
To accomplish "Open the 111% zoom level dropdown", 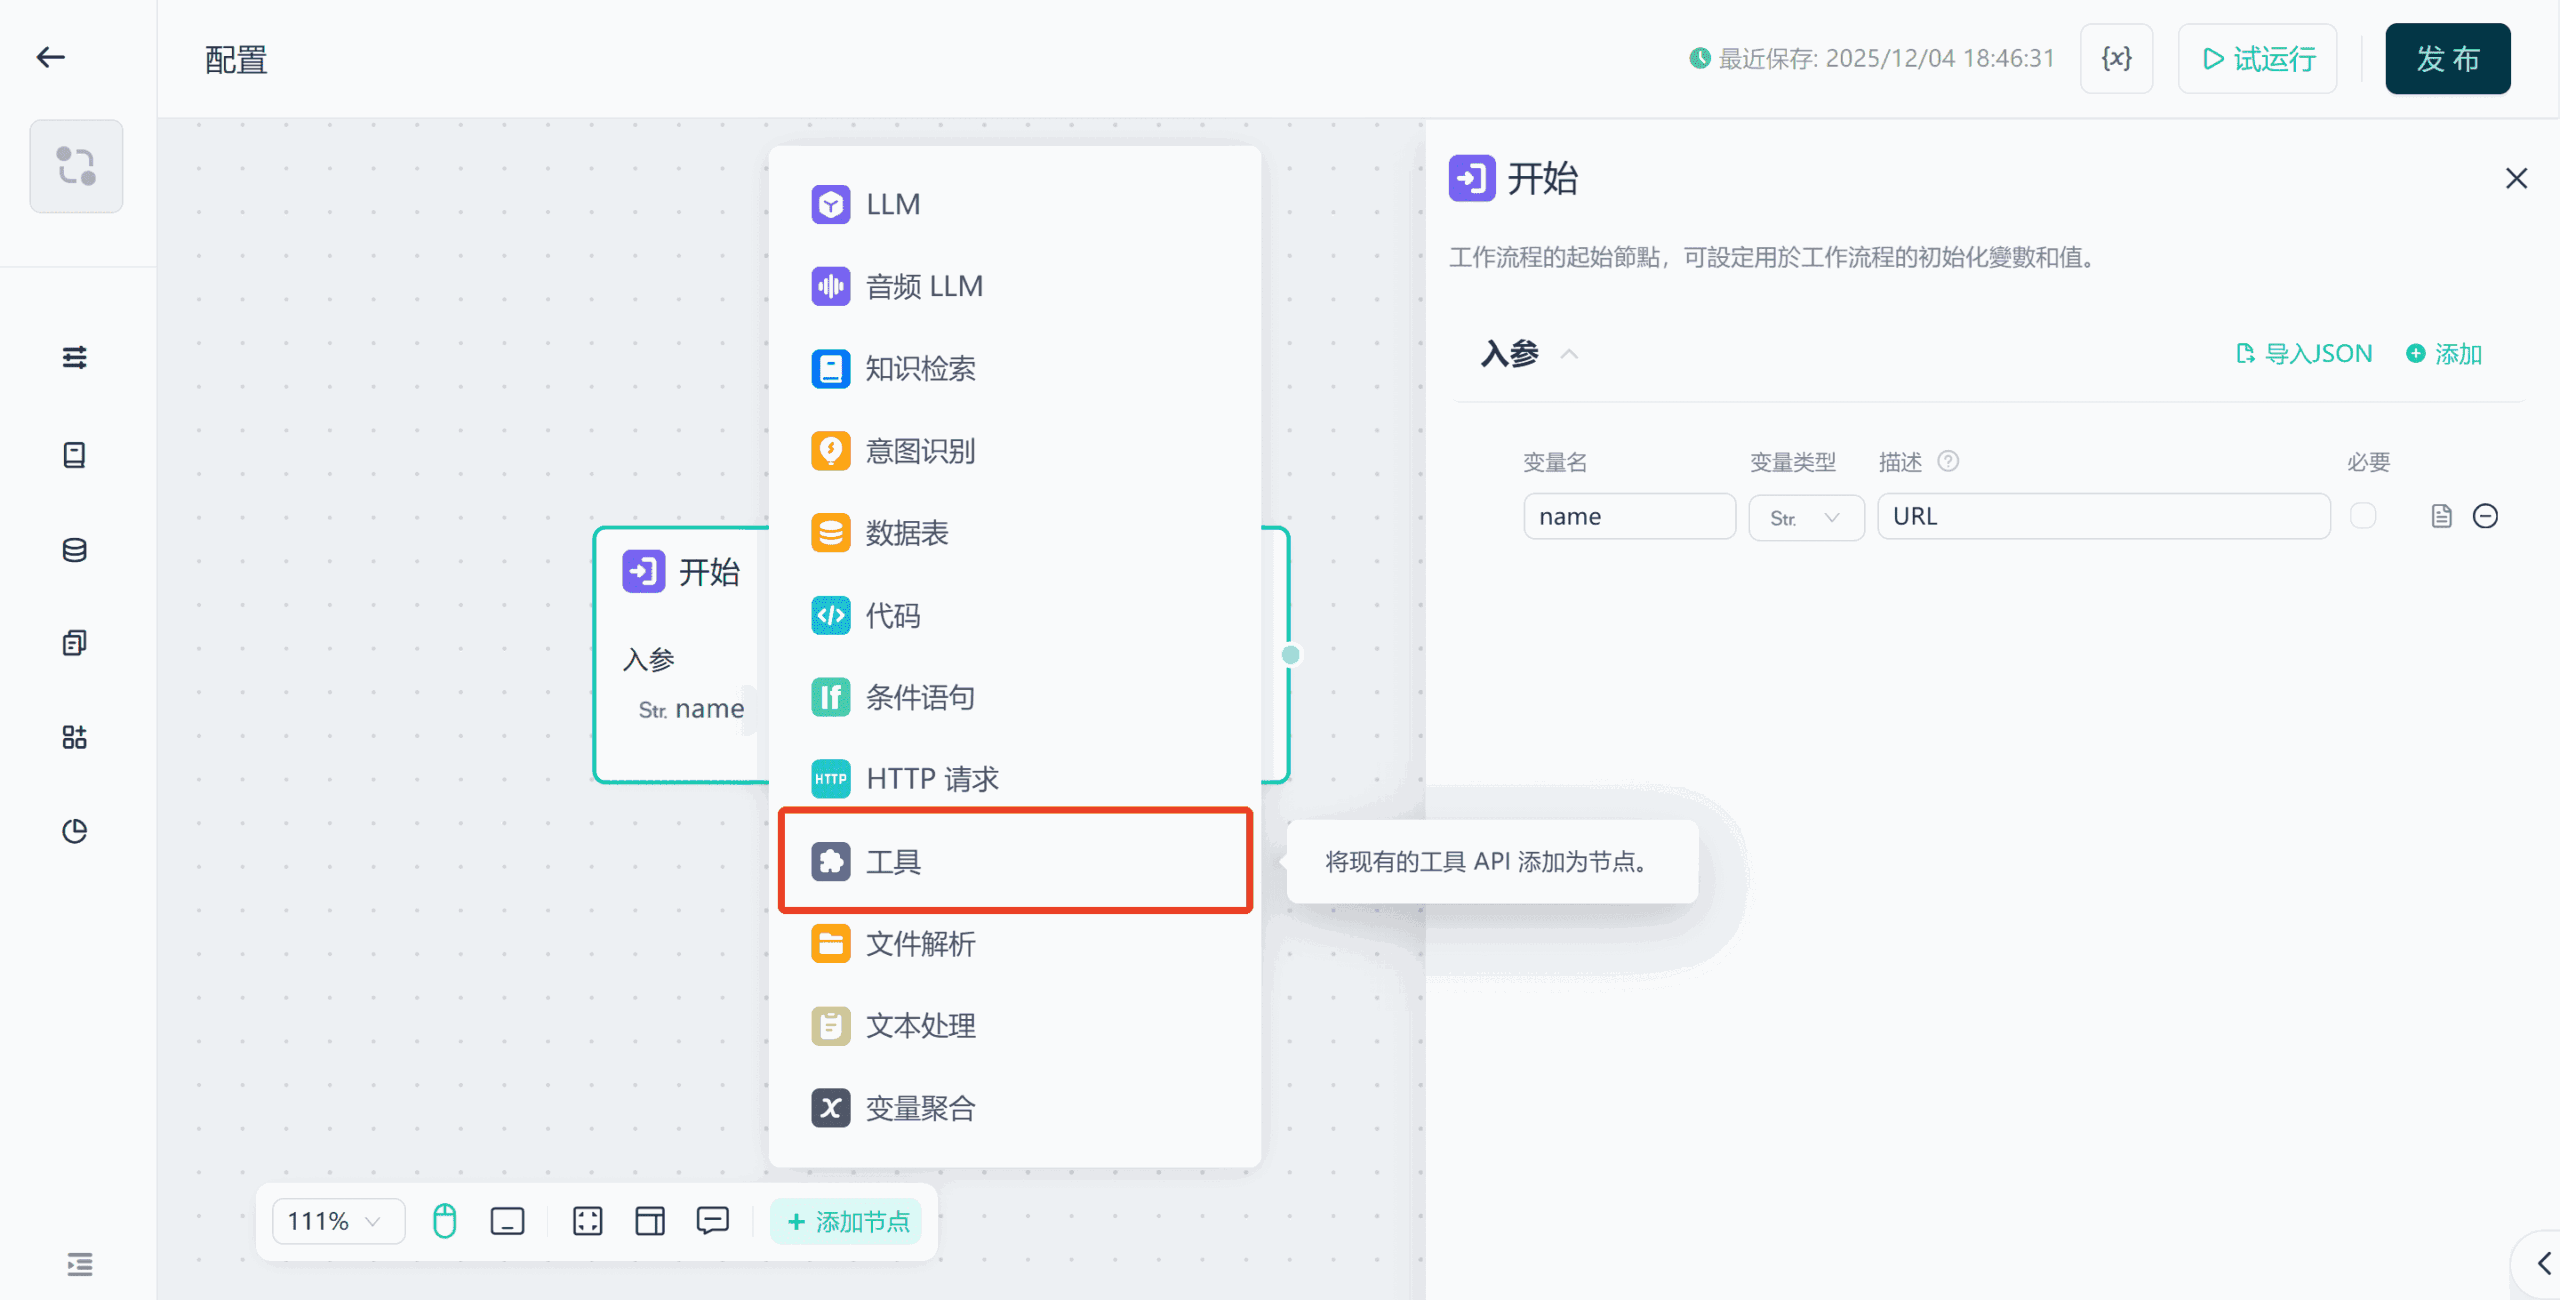I will tap(337, 1221).
